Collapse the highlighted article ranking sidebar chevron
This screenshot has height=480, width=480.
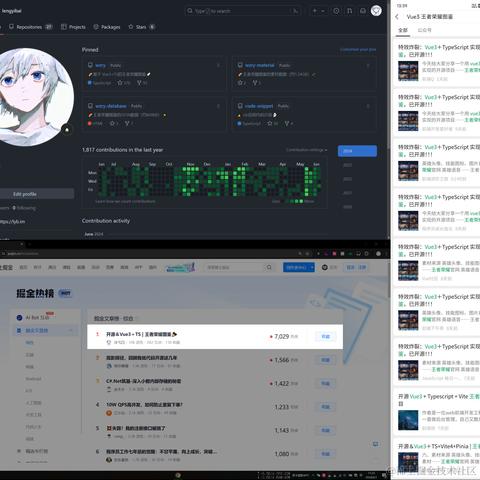click(x=71, y=330)
